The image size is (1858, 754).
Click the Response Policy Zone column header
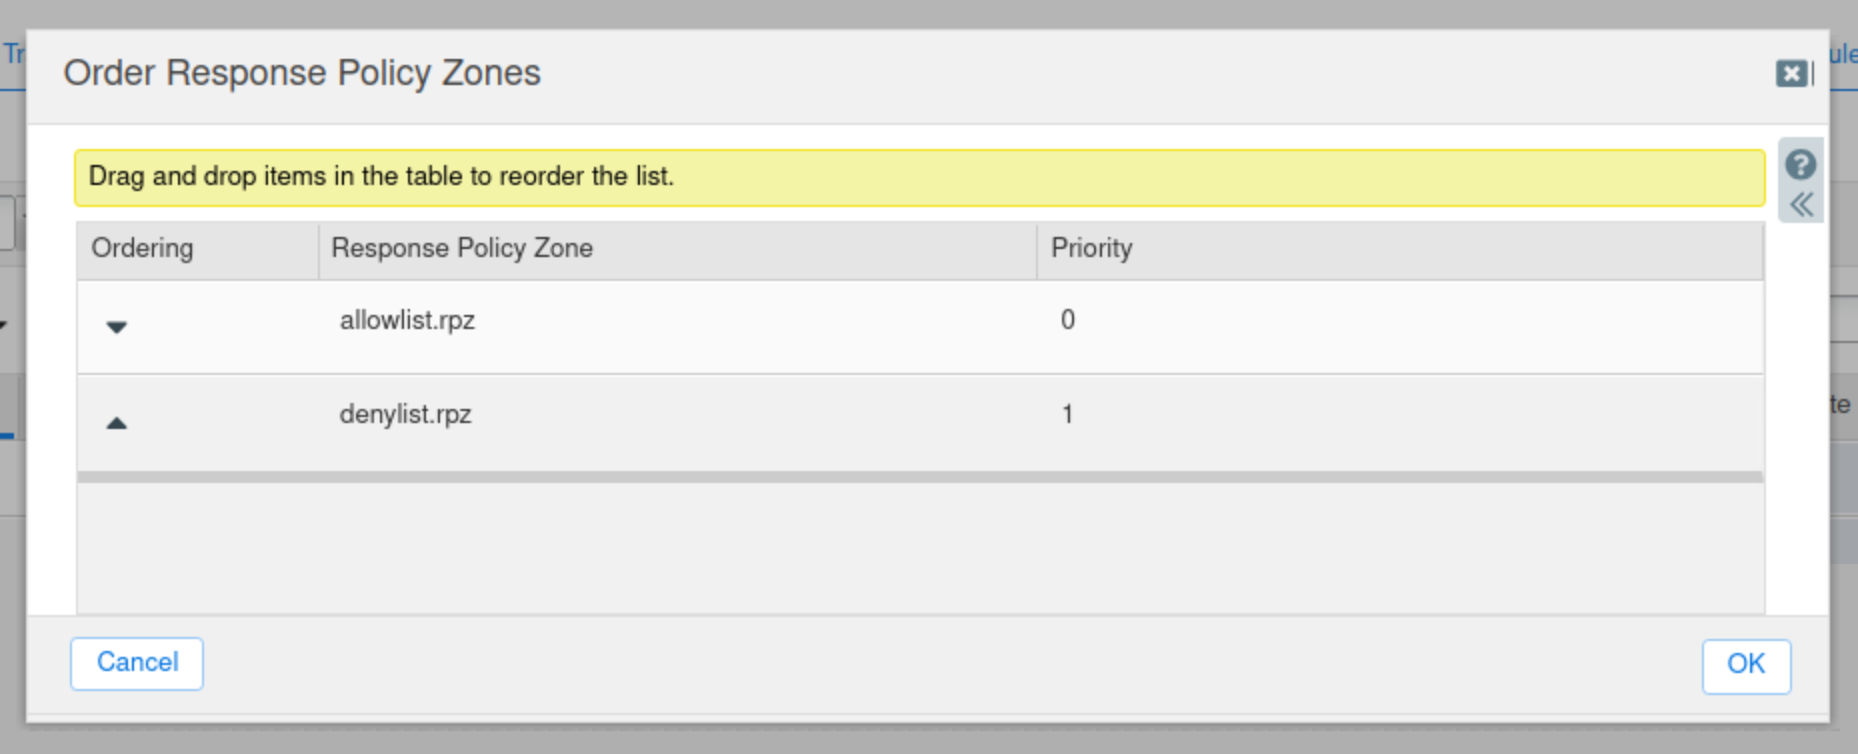tap(461, 249)
